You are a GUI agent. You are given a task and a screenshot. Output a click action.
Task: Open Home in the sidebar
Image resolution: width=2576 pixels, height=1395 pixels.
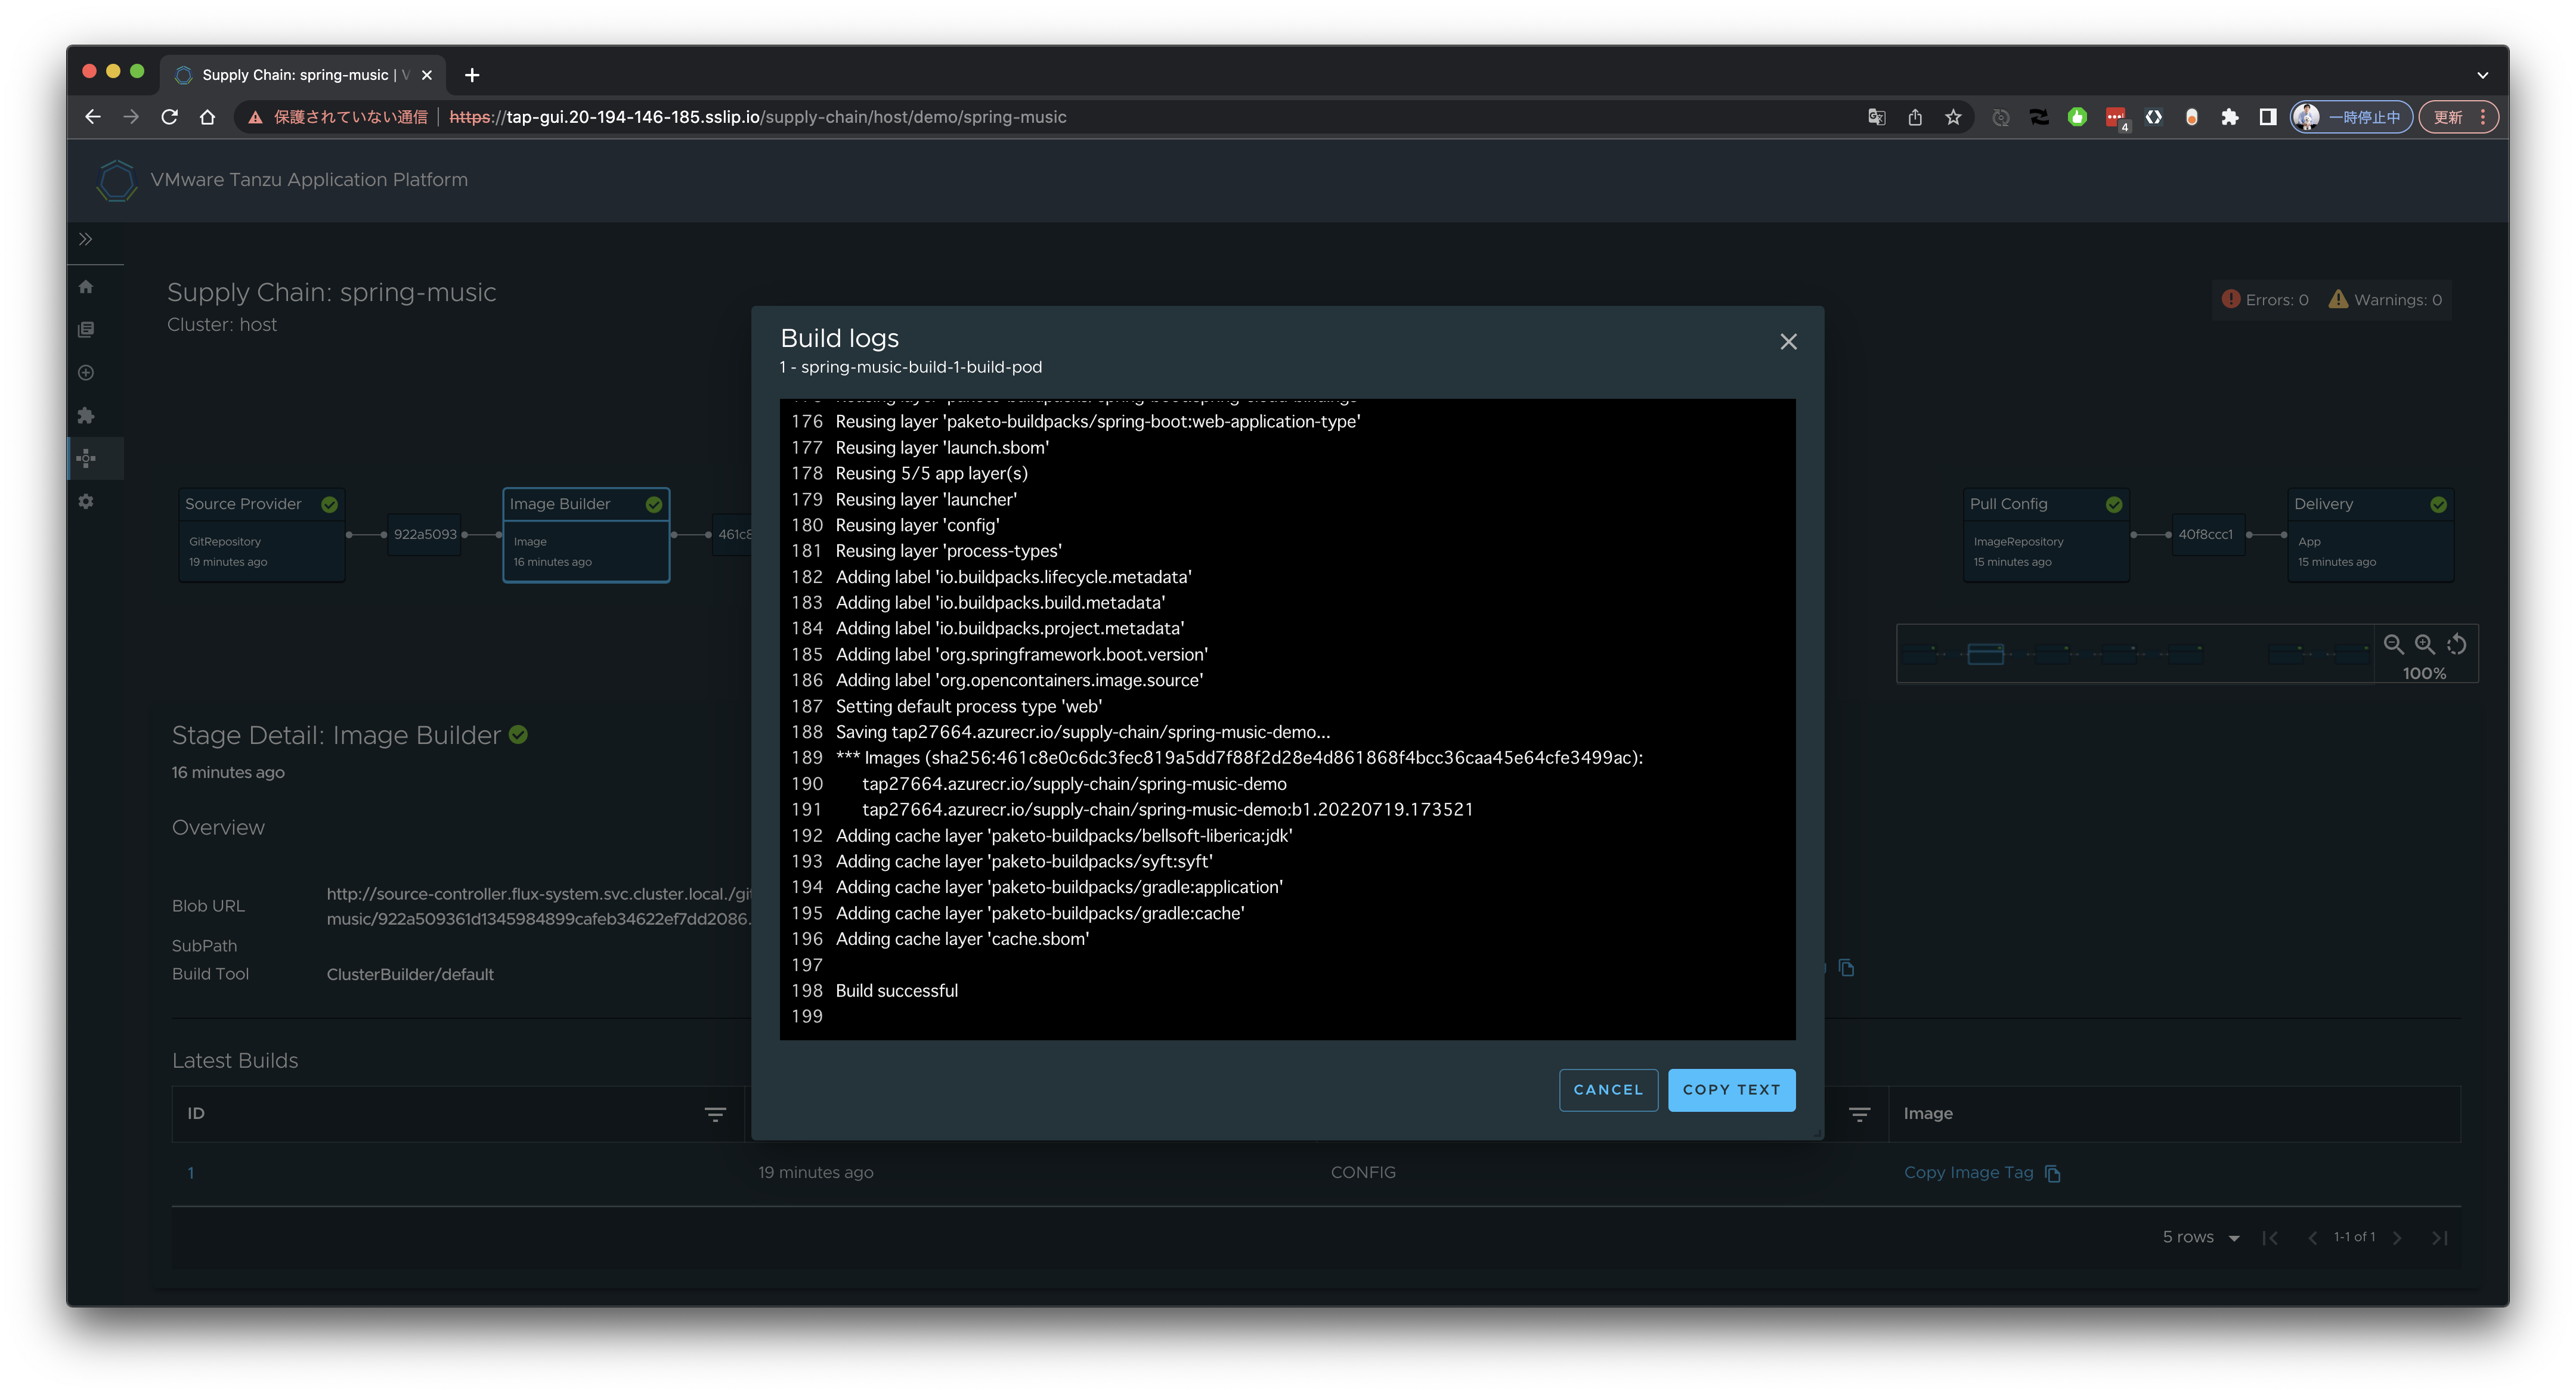(x=86, y=287)
